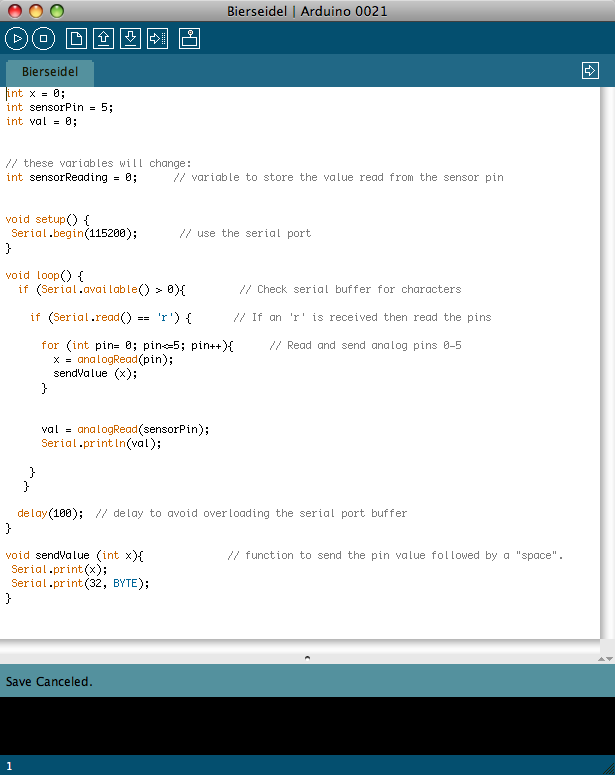The image size is (615, 775).
Task: Click the Verify/Compile play button
Action: coord(16,39)
